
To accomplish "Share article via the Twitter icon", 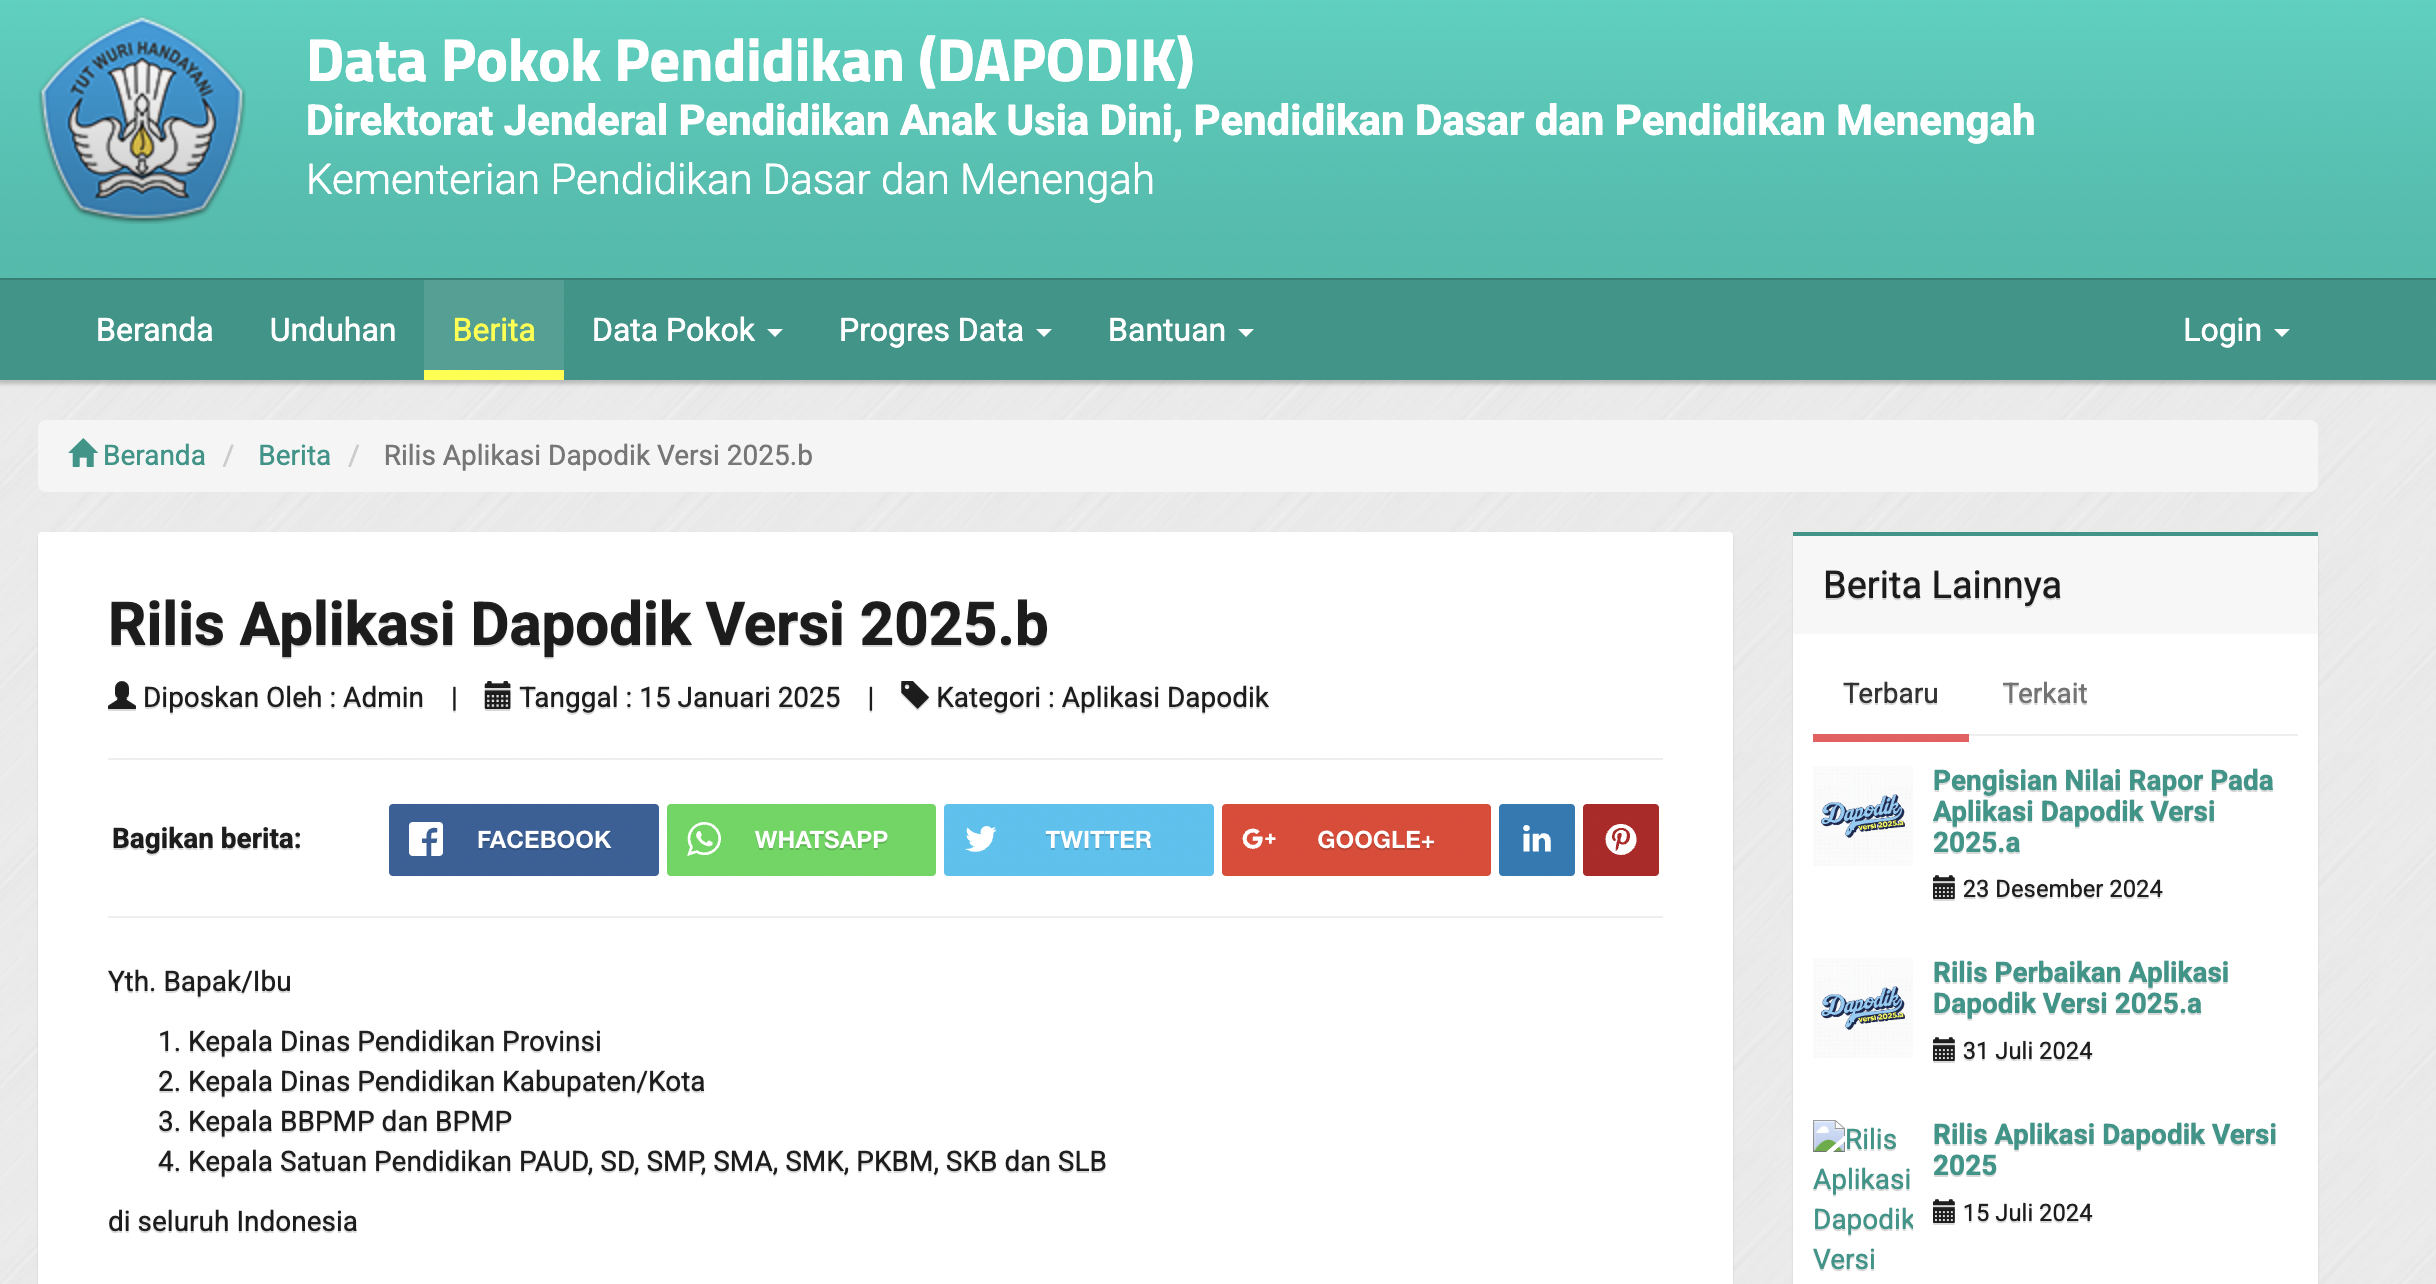I will tap(983, 840).
